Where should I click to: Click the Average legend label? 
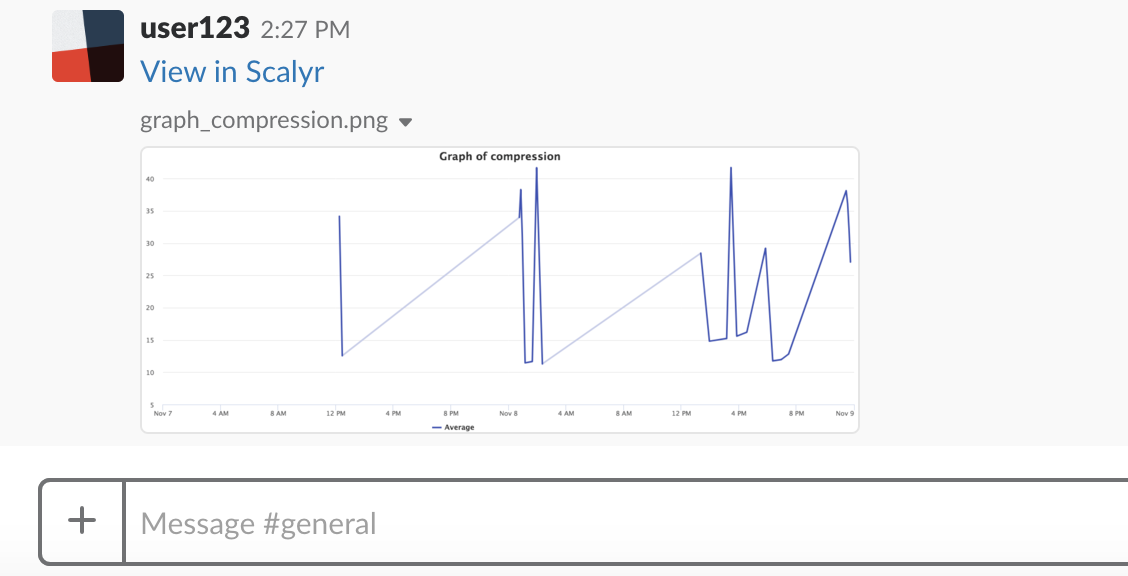(459, 427)
